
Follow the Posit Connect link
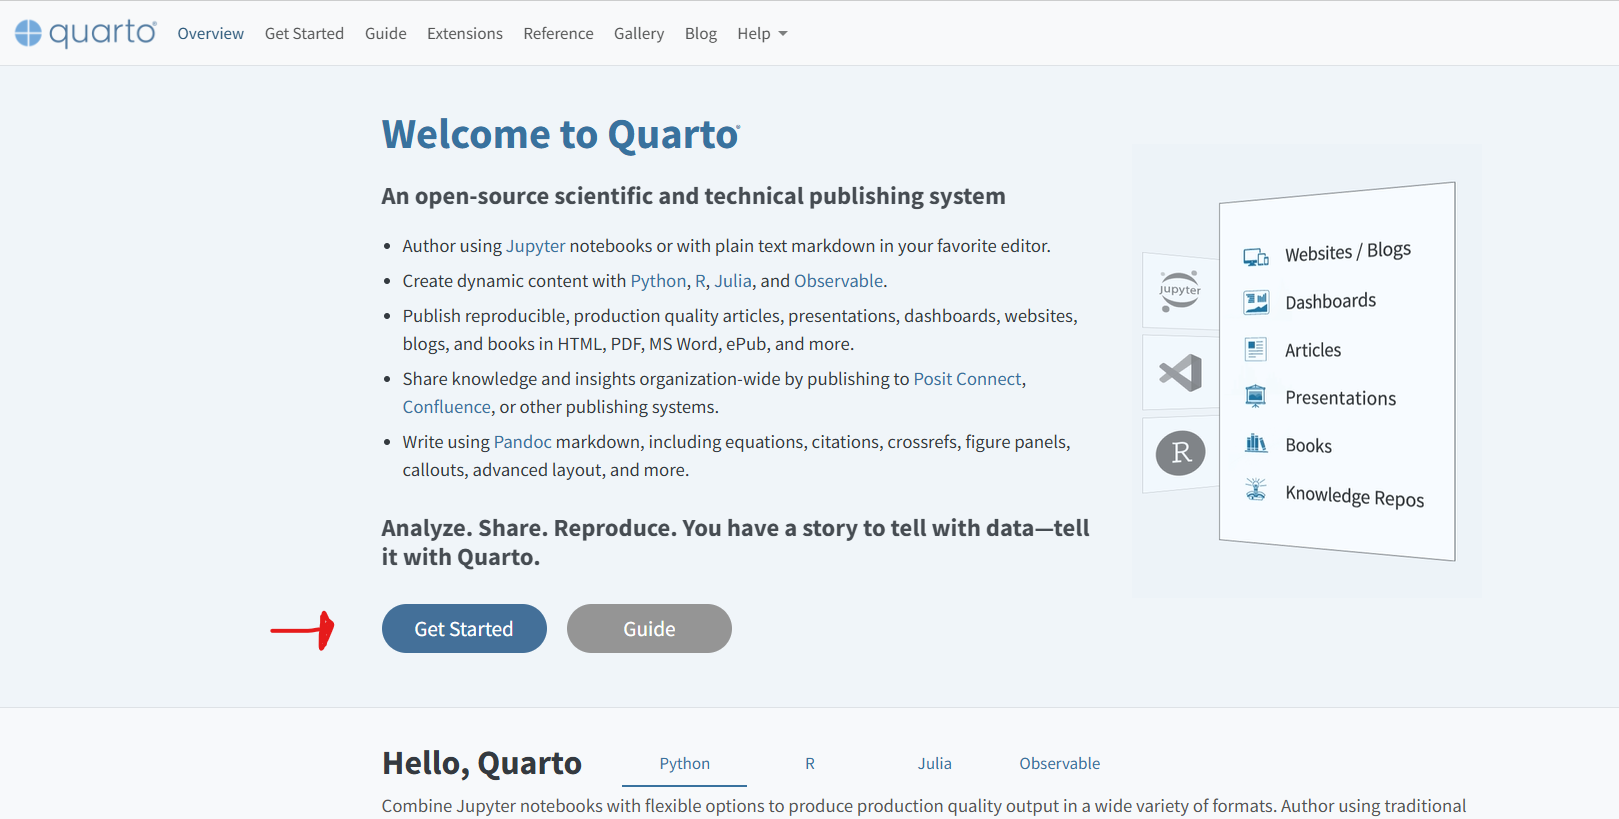(x=967, y=379)
